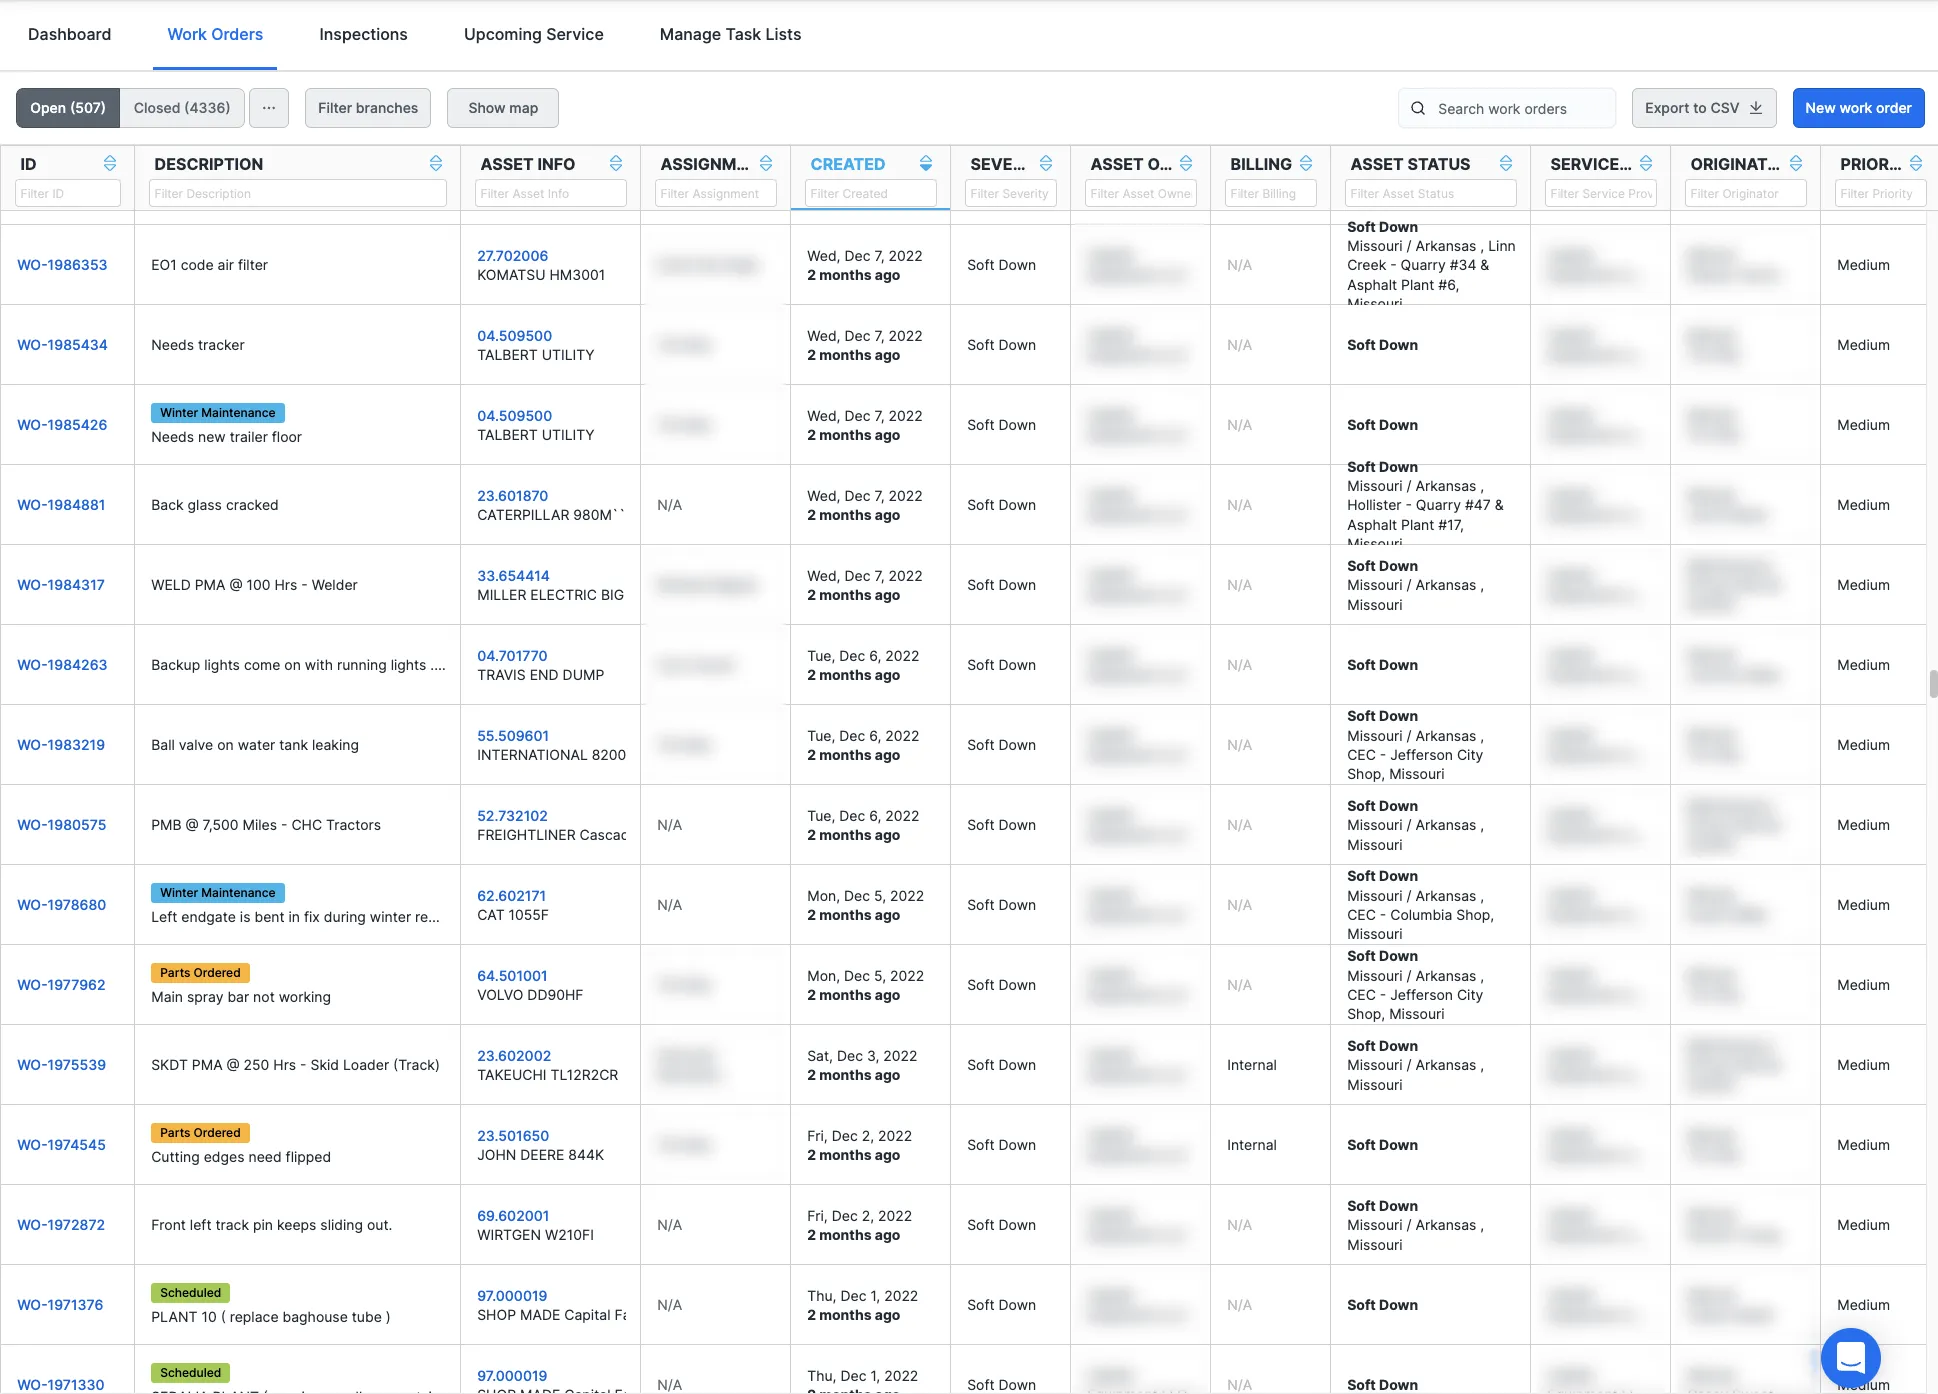Click Export to CSV download button
Screen dimensions: 1938x1394
pos(1703,108)
